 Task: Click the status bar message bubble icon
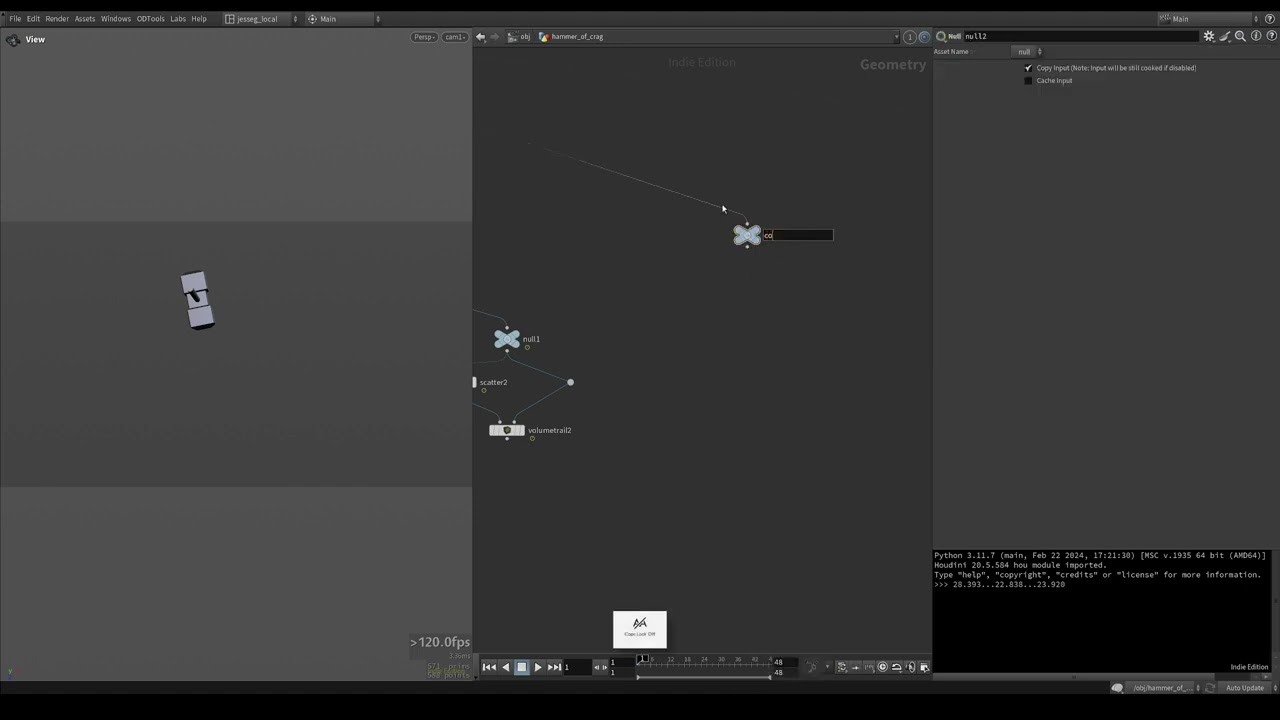click(x=1117, y=688)
